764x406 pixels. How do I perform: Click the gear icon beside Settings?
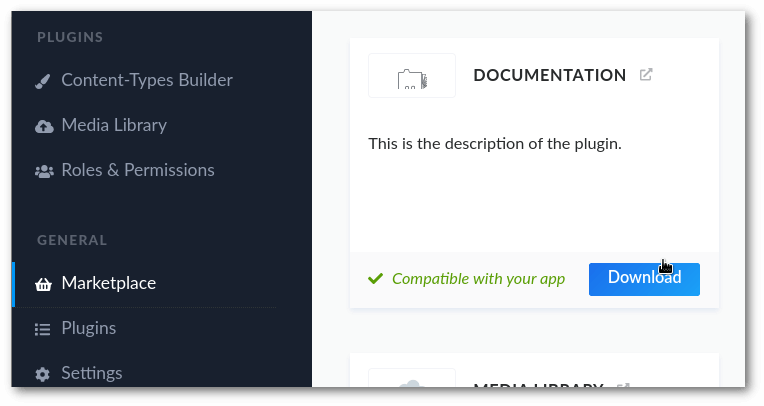point(43,374)
